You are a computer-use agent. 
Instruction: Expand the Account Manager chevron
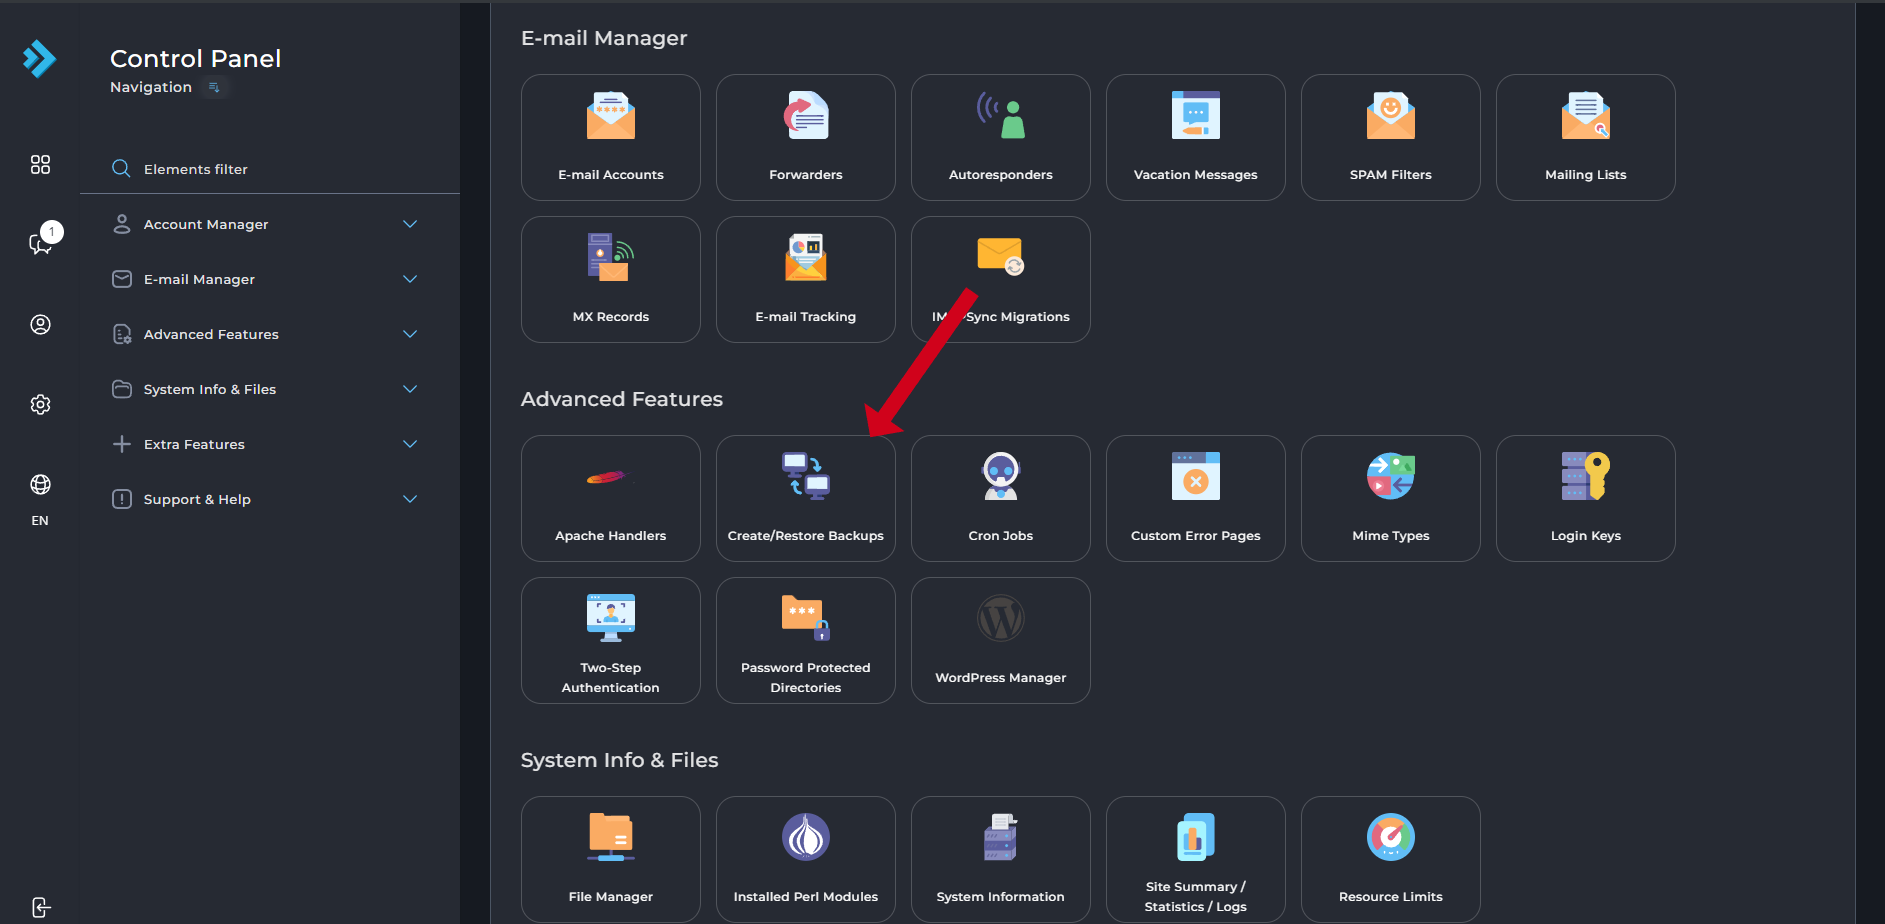tap(410, 224)
